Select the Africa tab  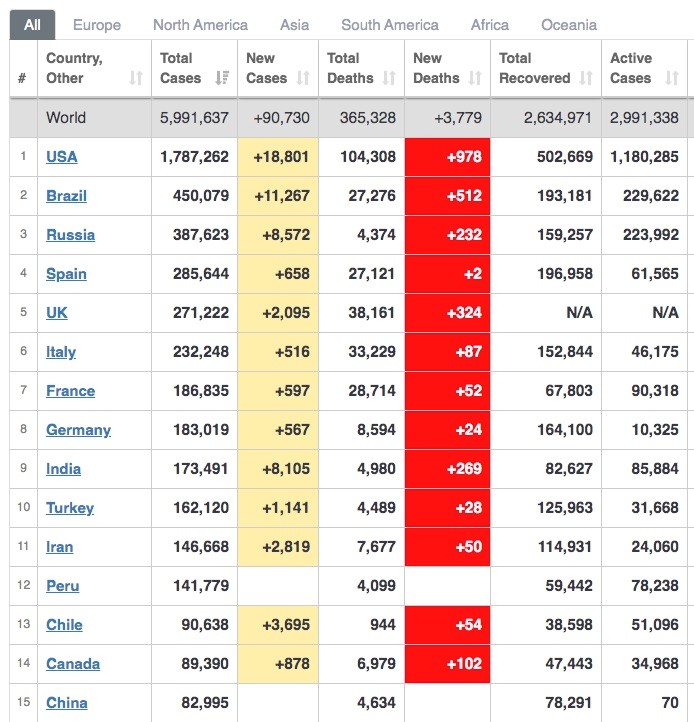(x=489, y=25)
